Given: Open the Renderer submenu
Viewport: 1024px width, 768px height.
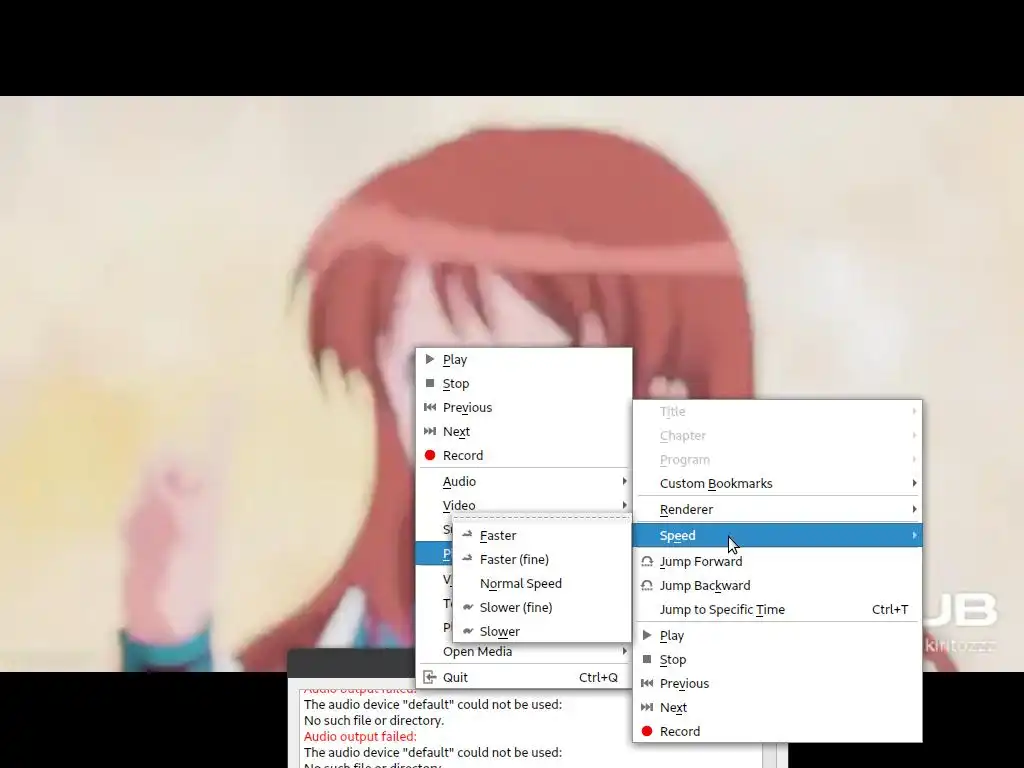Looking at the screenshot, I should (777, 509).
